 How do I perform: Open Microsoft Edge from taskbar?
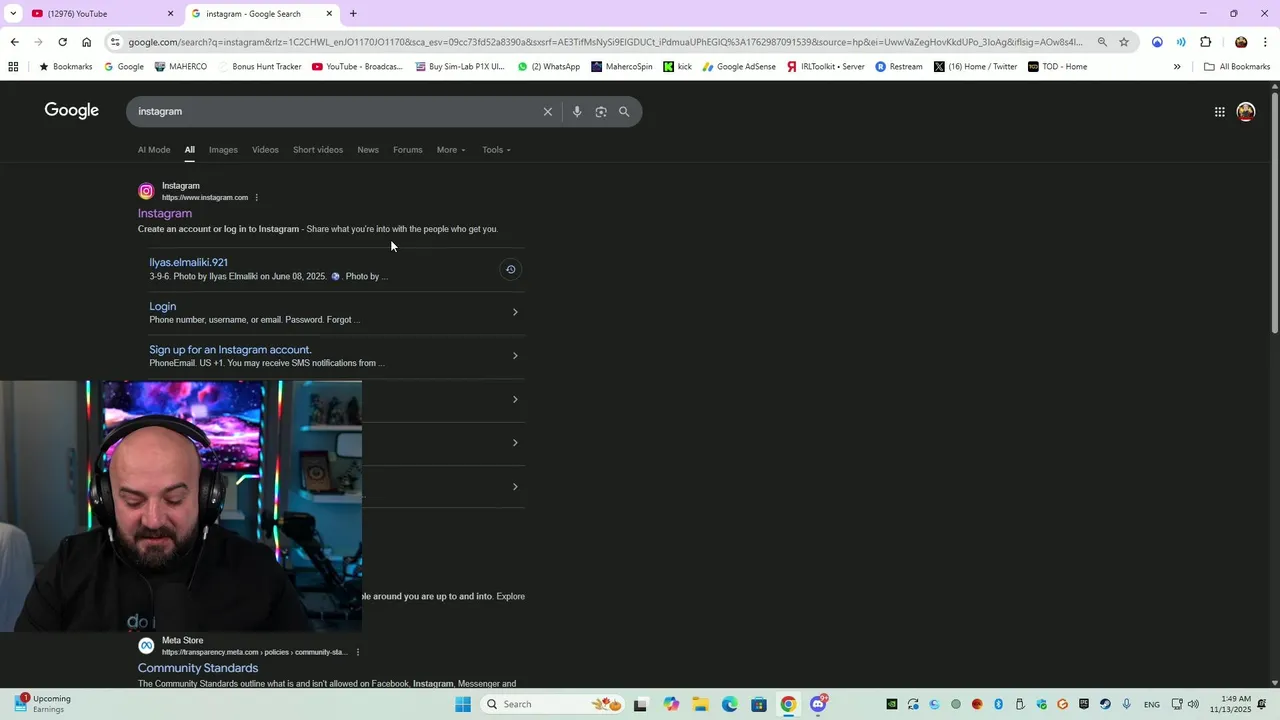(x=730, y=704)
